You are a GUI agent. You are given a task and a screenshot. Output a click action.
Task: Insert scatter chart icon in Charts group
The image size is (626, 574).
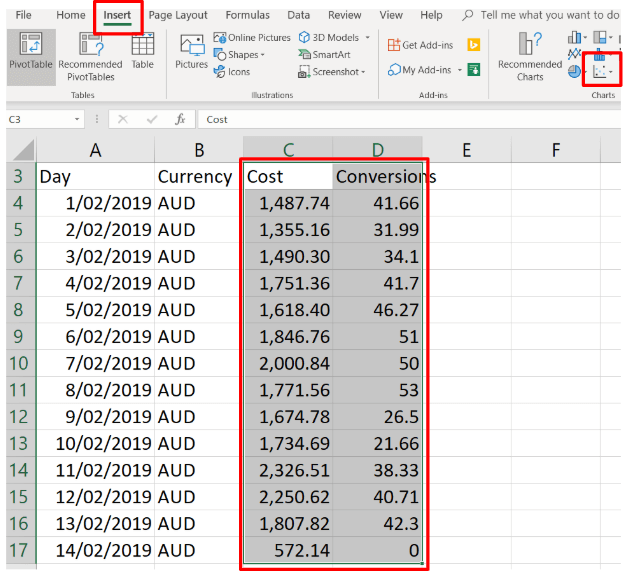tap(601, 72)
